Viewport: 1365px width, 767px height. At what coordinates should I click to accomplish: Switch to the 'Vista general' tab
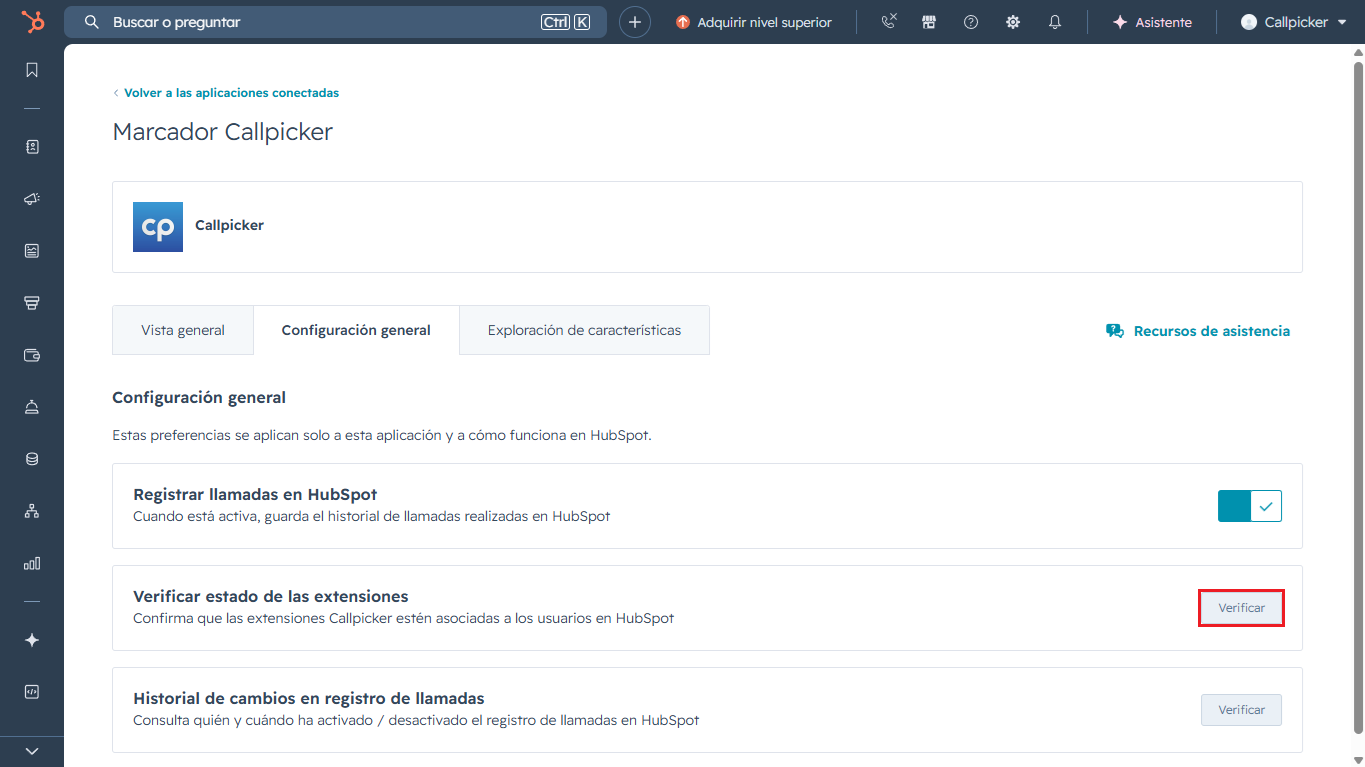tap(183, 330)
